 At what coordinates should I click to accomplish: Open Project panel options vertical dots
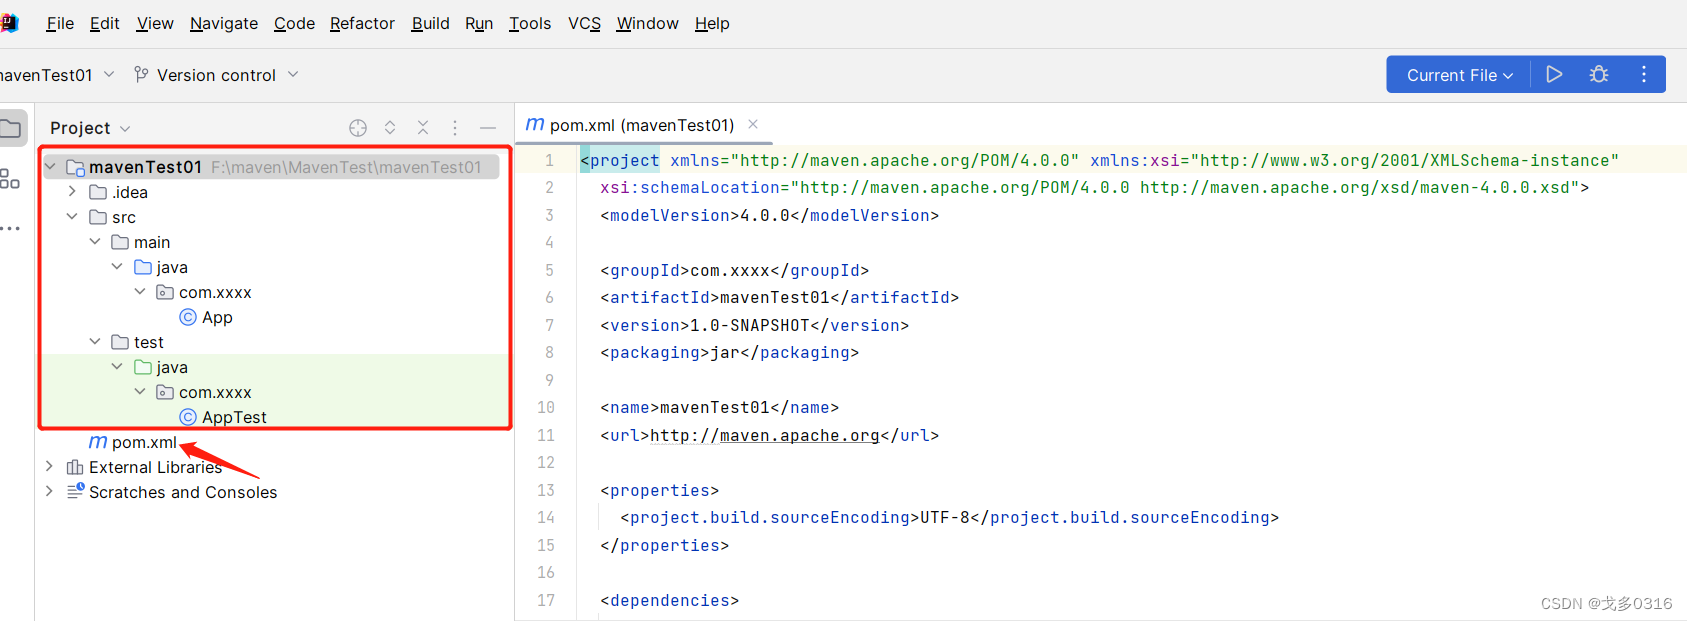(455, 128)
